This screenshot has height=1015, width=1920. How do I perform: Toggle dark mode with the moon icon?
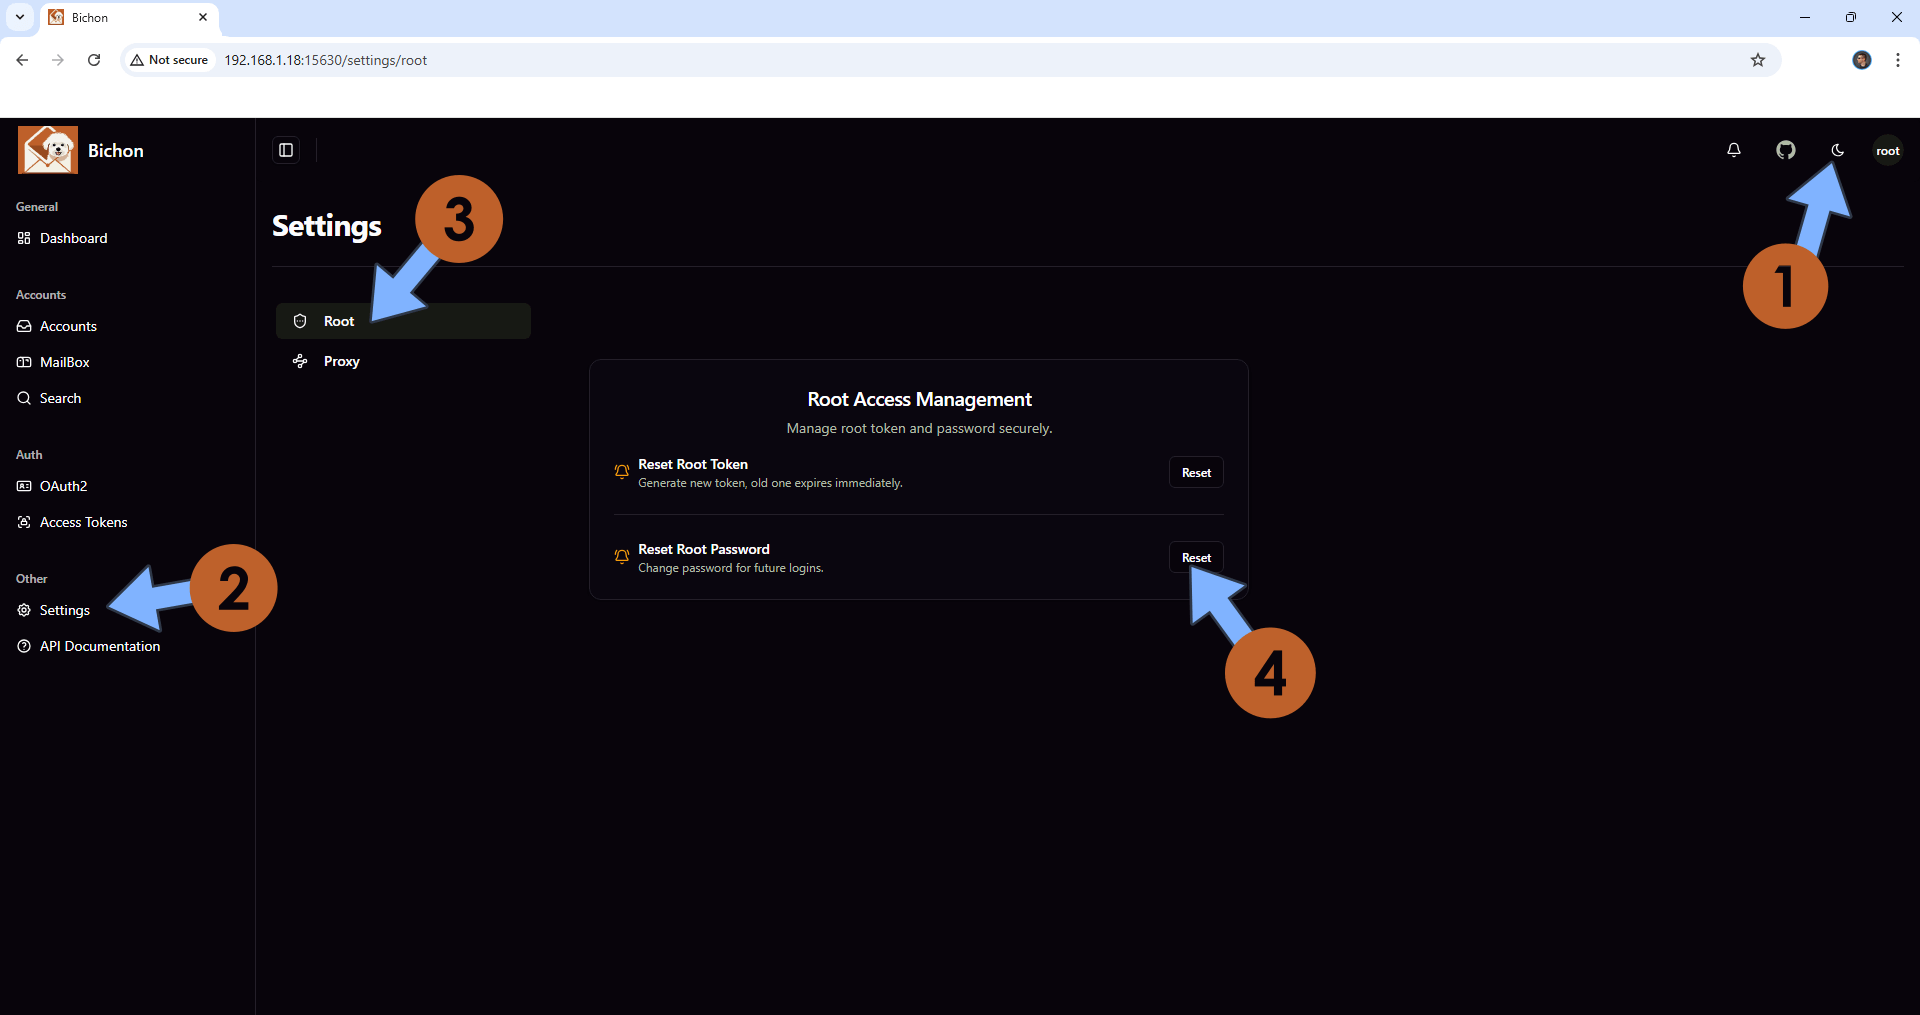point(1838,150)
